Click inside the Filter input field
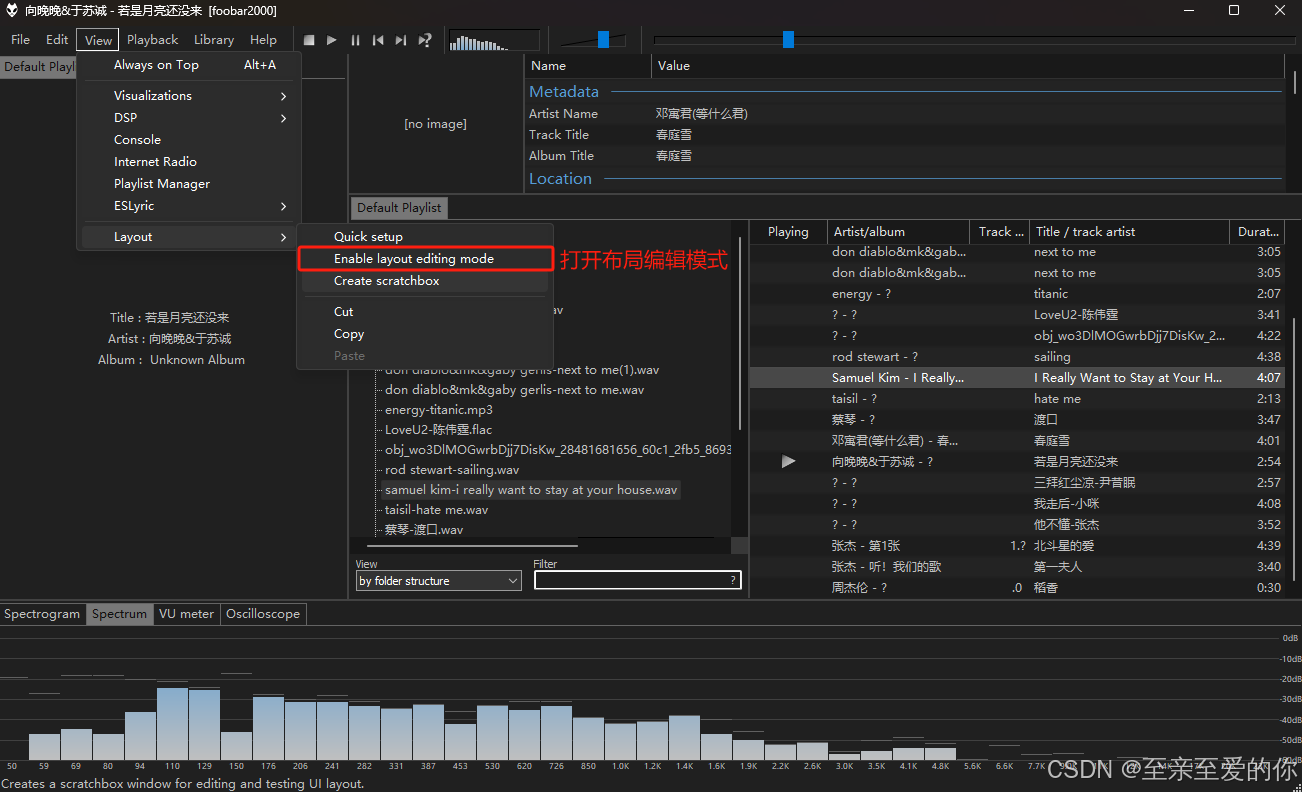This screenshot has width=1302, height=792. [x=637, y=579]
